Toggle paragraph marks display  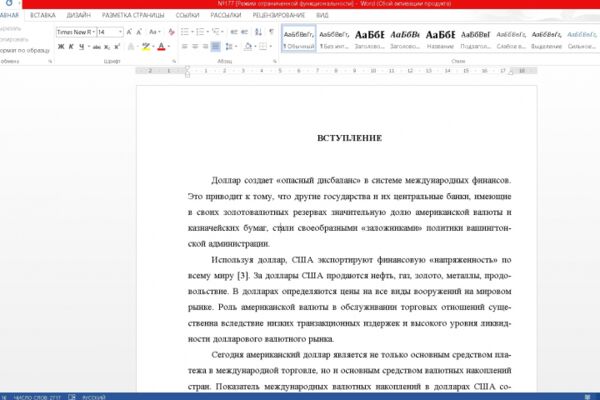(x=271, y=32)
